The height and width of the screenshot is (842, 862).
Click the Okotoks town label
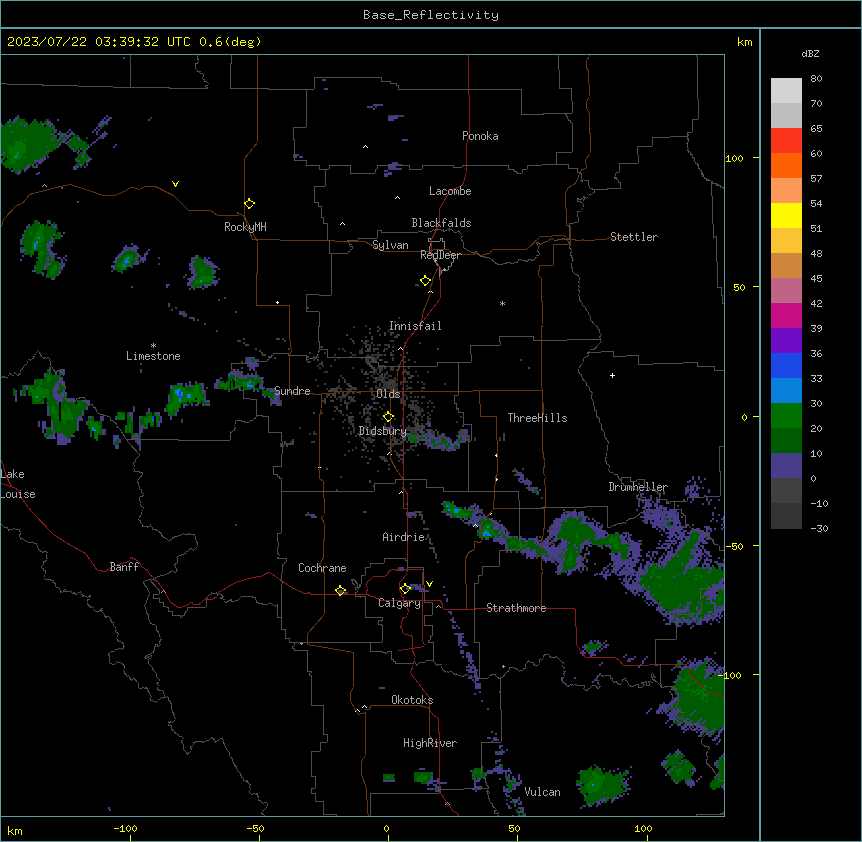coord(412,700)
